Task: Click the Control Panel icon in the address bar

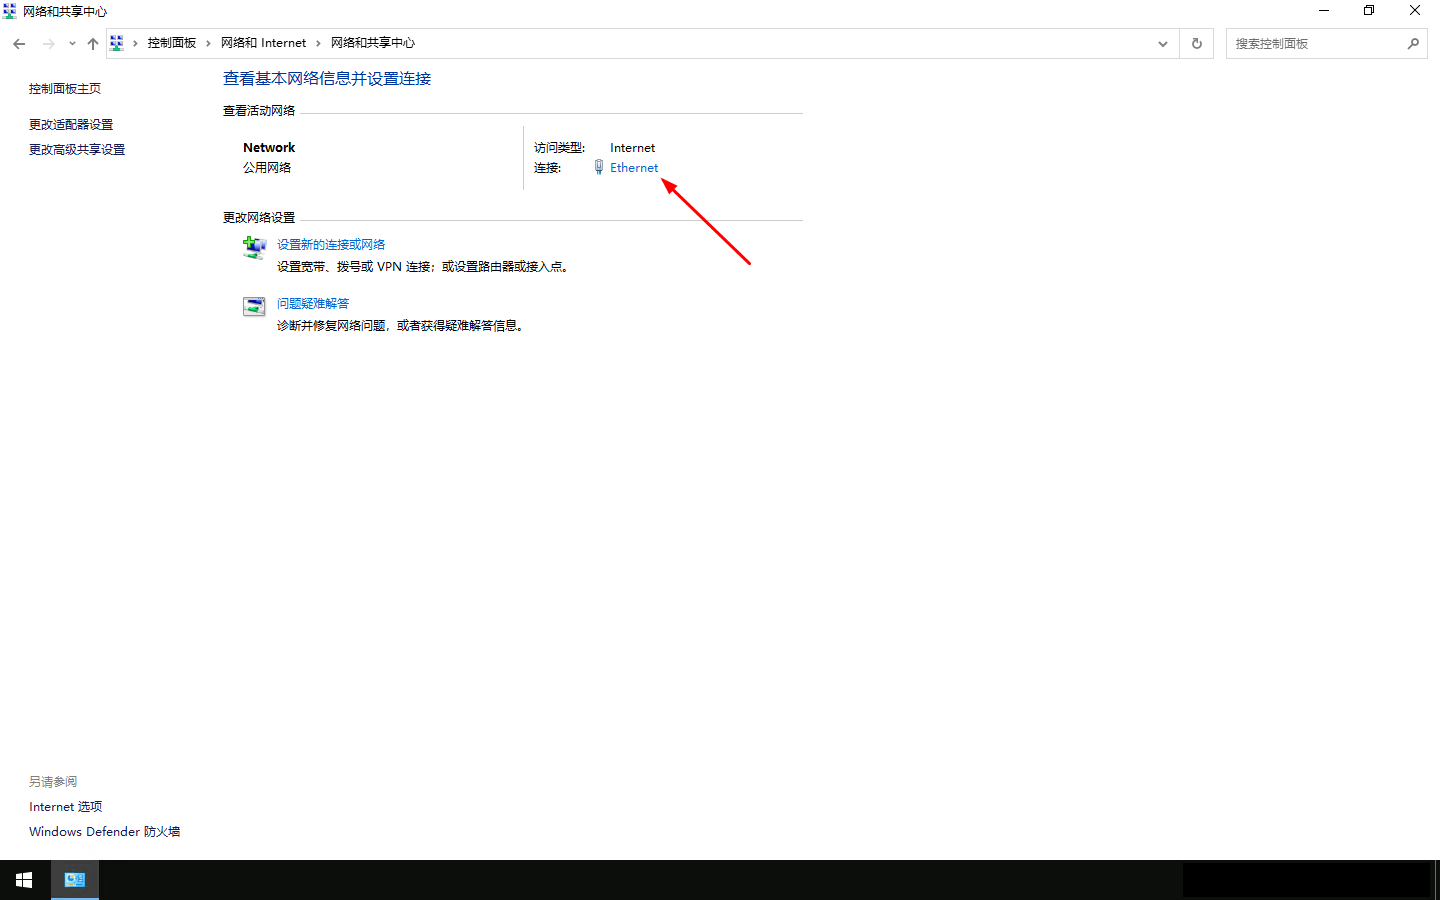Action: tap(117, 43)
